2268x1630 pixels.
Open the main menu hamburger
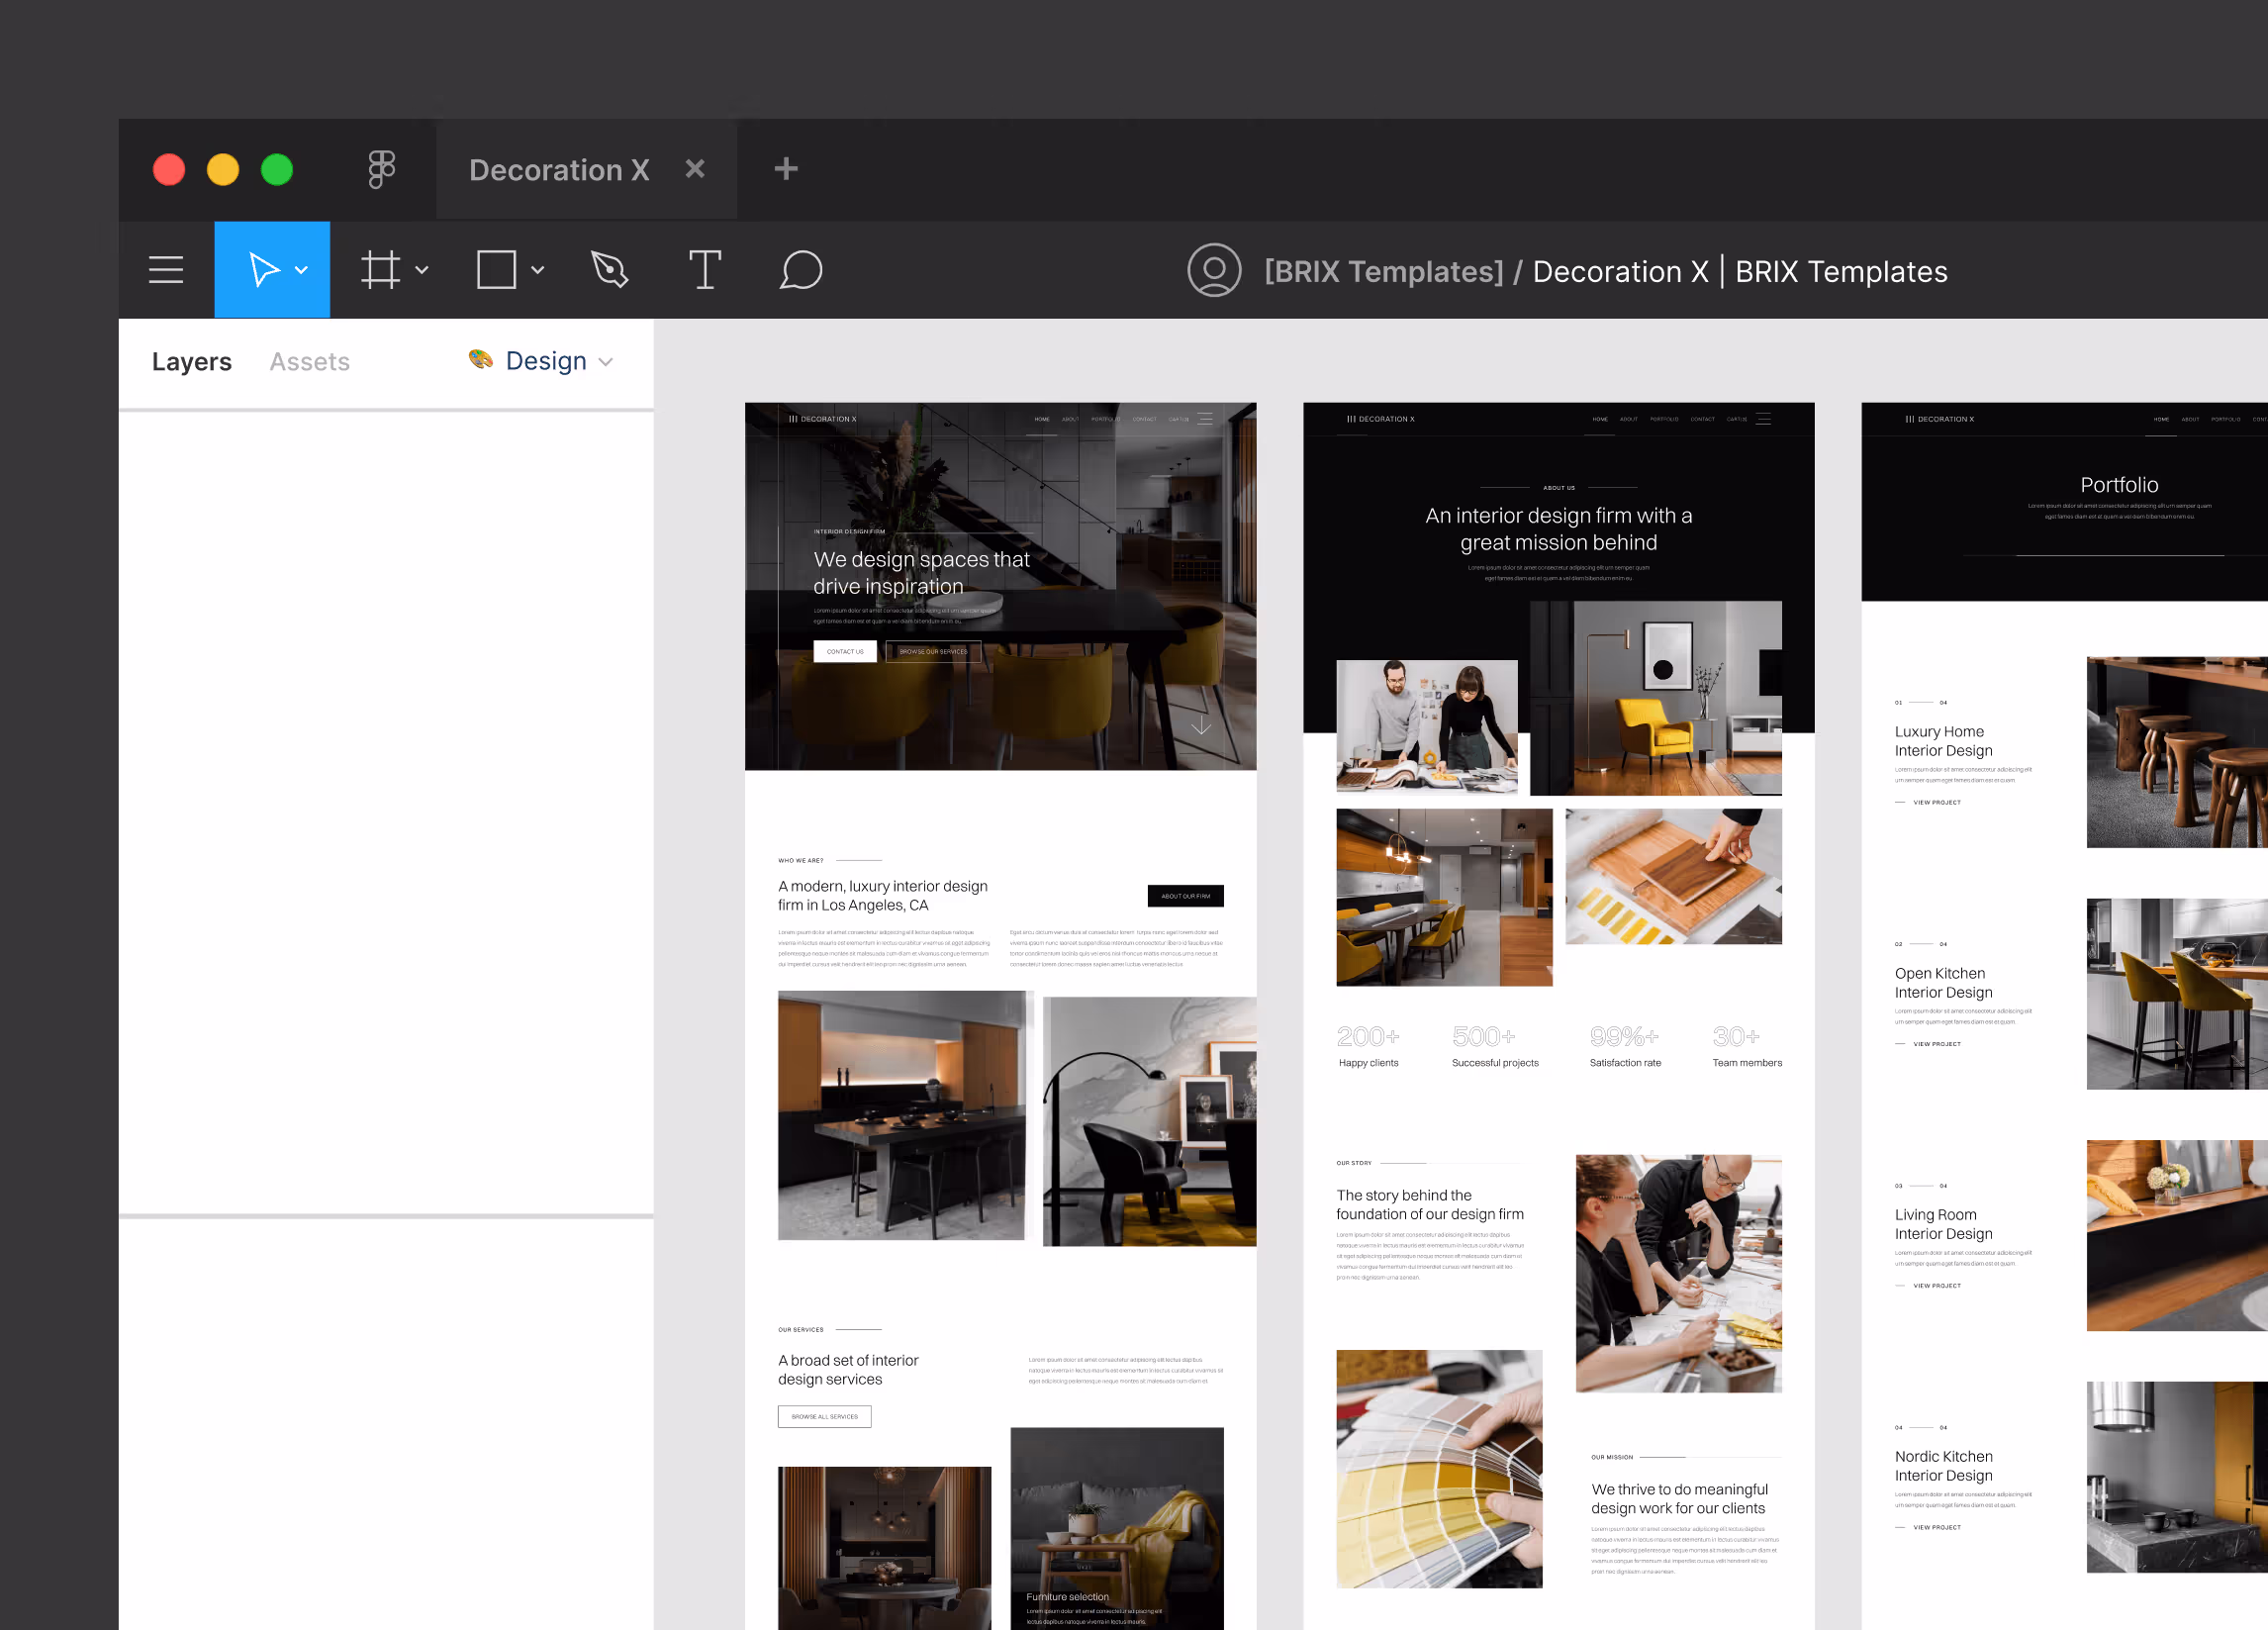click(166, 269)
